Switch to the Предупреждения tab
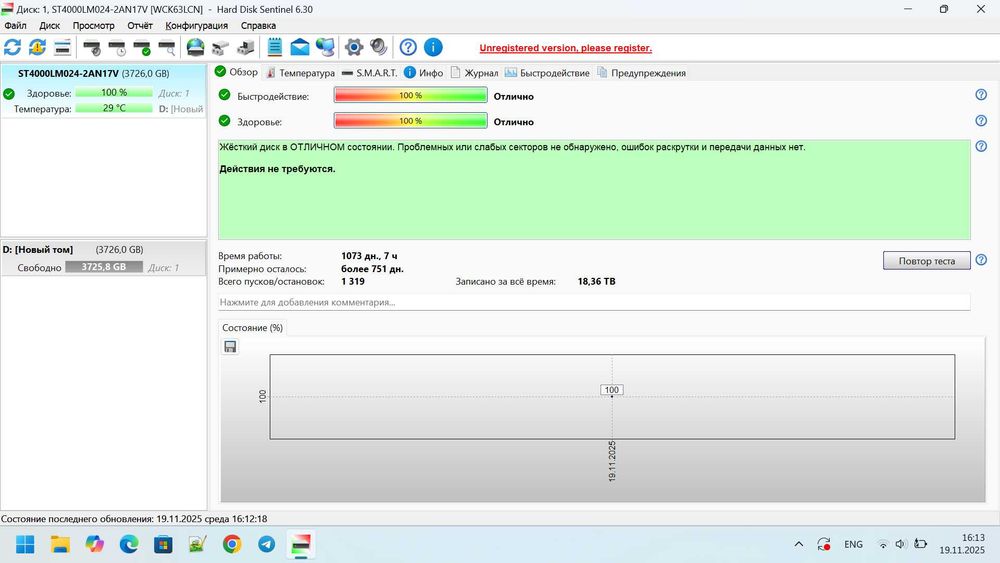The width and height of the screenshot is (1000, 563). point(642,73)
